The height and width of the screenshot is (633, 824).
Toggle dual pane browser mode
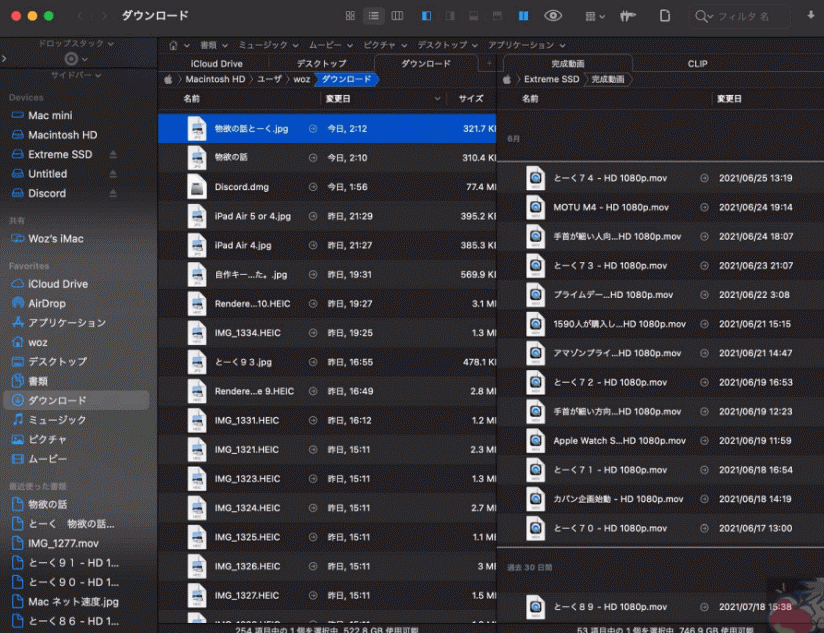pyautogui.click(x=523, y=16)
